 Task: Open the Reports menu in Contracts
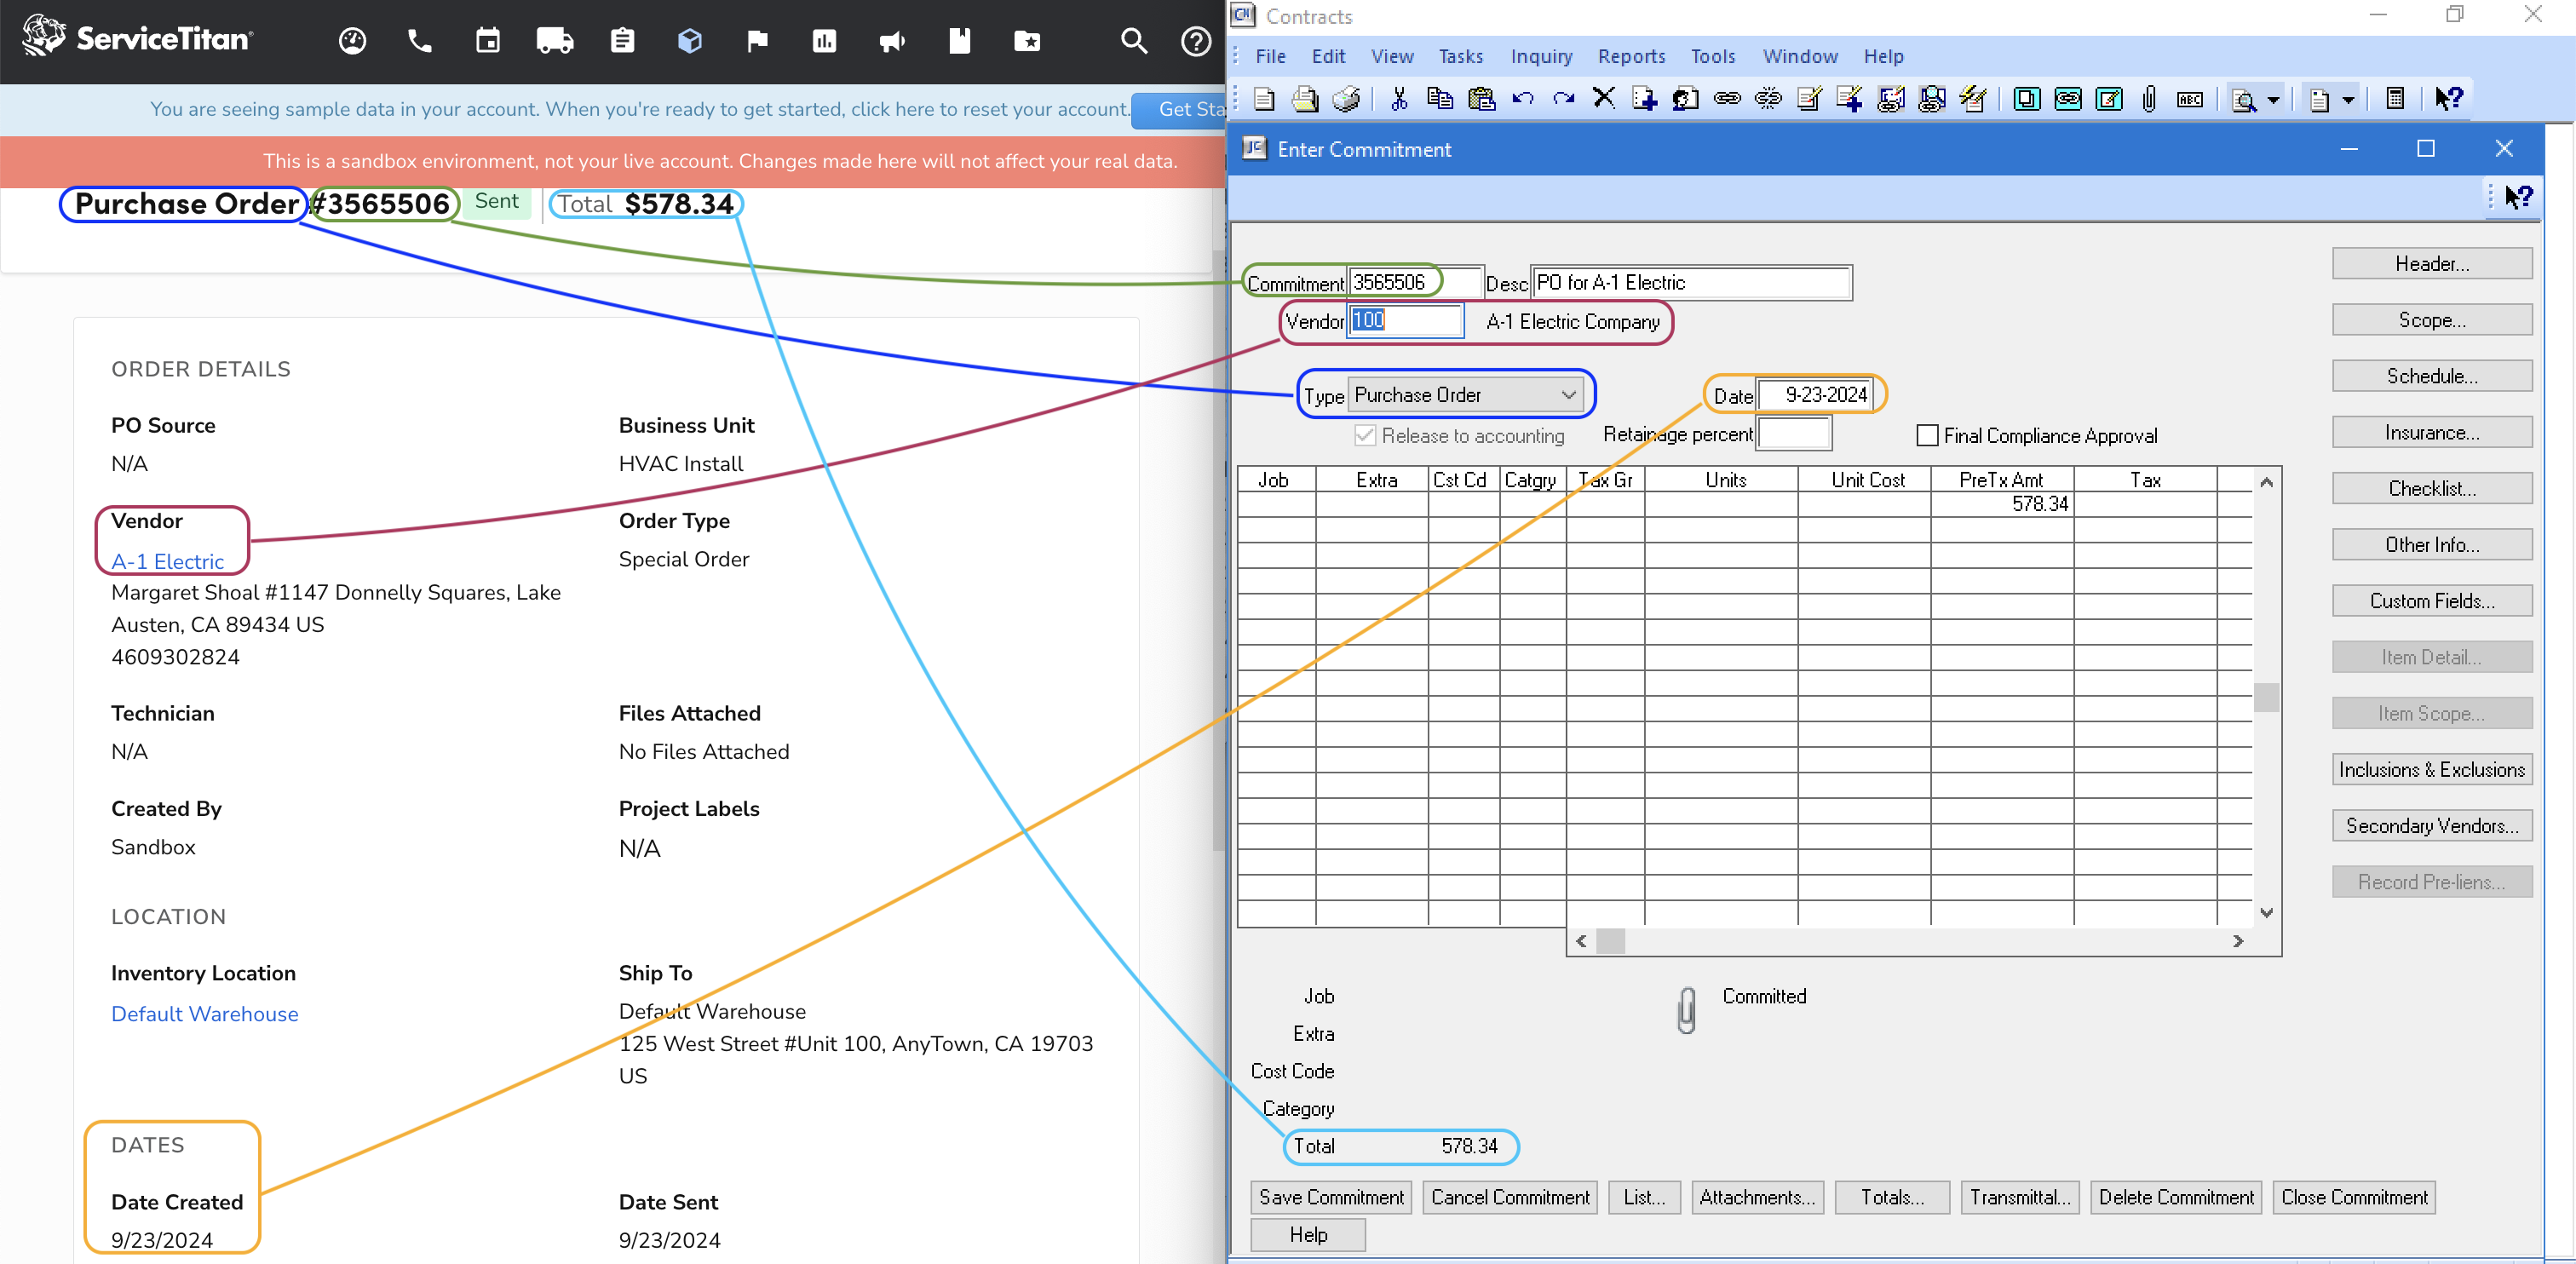[x=1631, y=57]
